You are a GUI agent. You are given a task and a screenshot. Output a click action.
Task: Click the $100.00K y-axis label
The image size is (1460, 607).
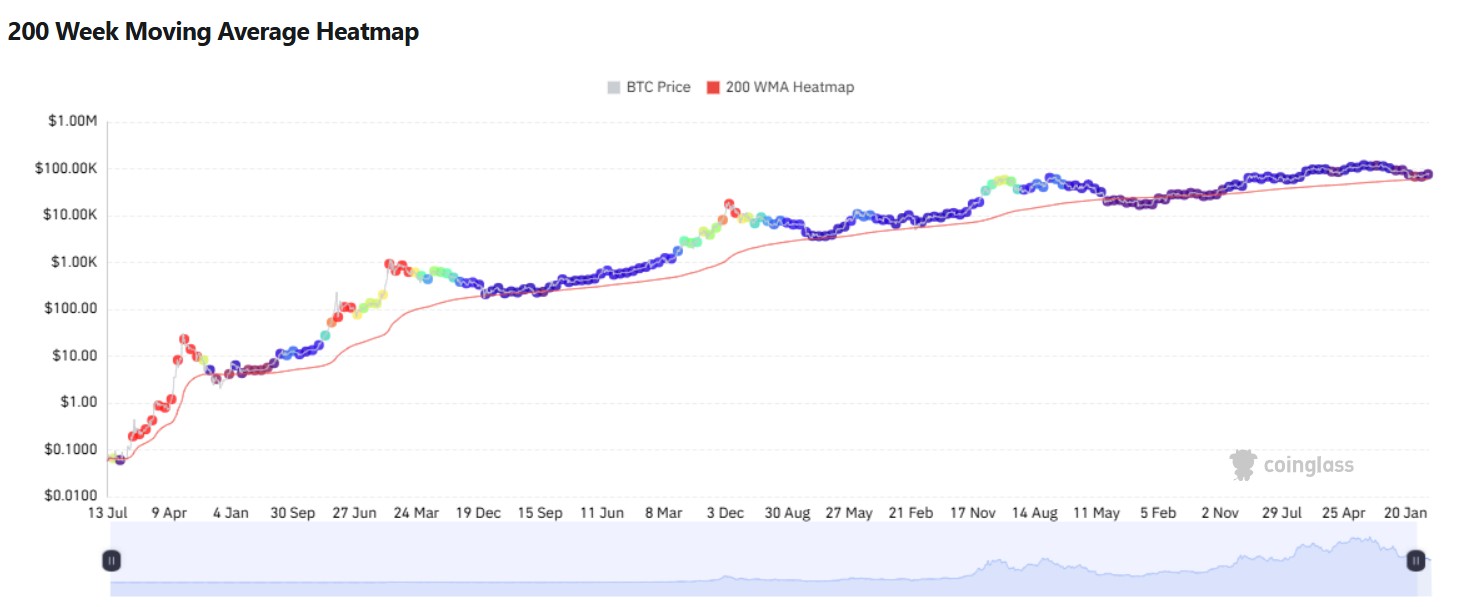pos(66,169)
